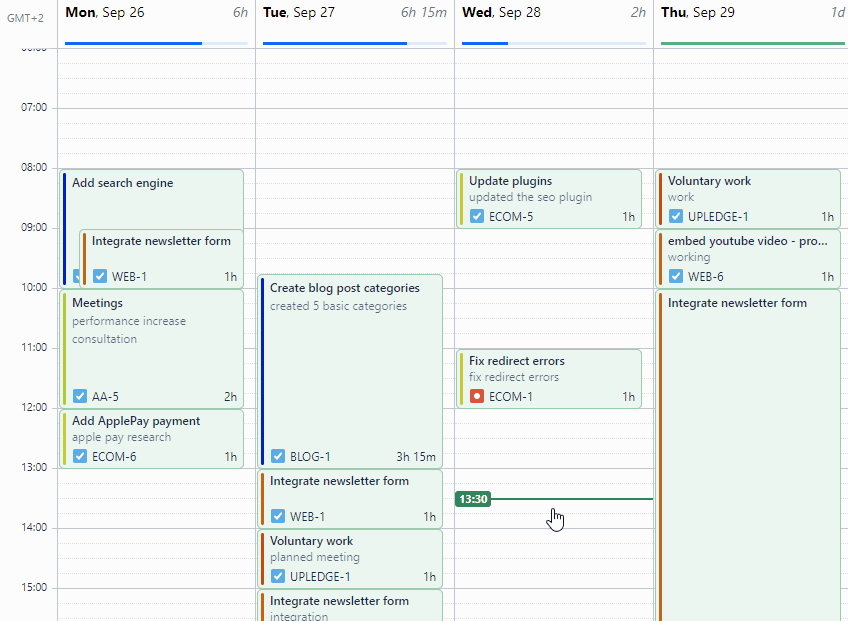Click the task icon beside Thursday's UPLEDGE-1

(x=675, y=217)
